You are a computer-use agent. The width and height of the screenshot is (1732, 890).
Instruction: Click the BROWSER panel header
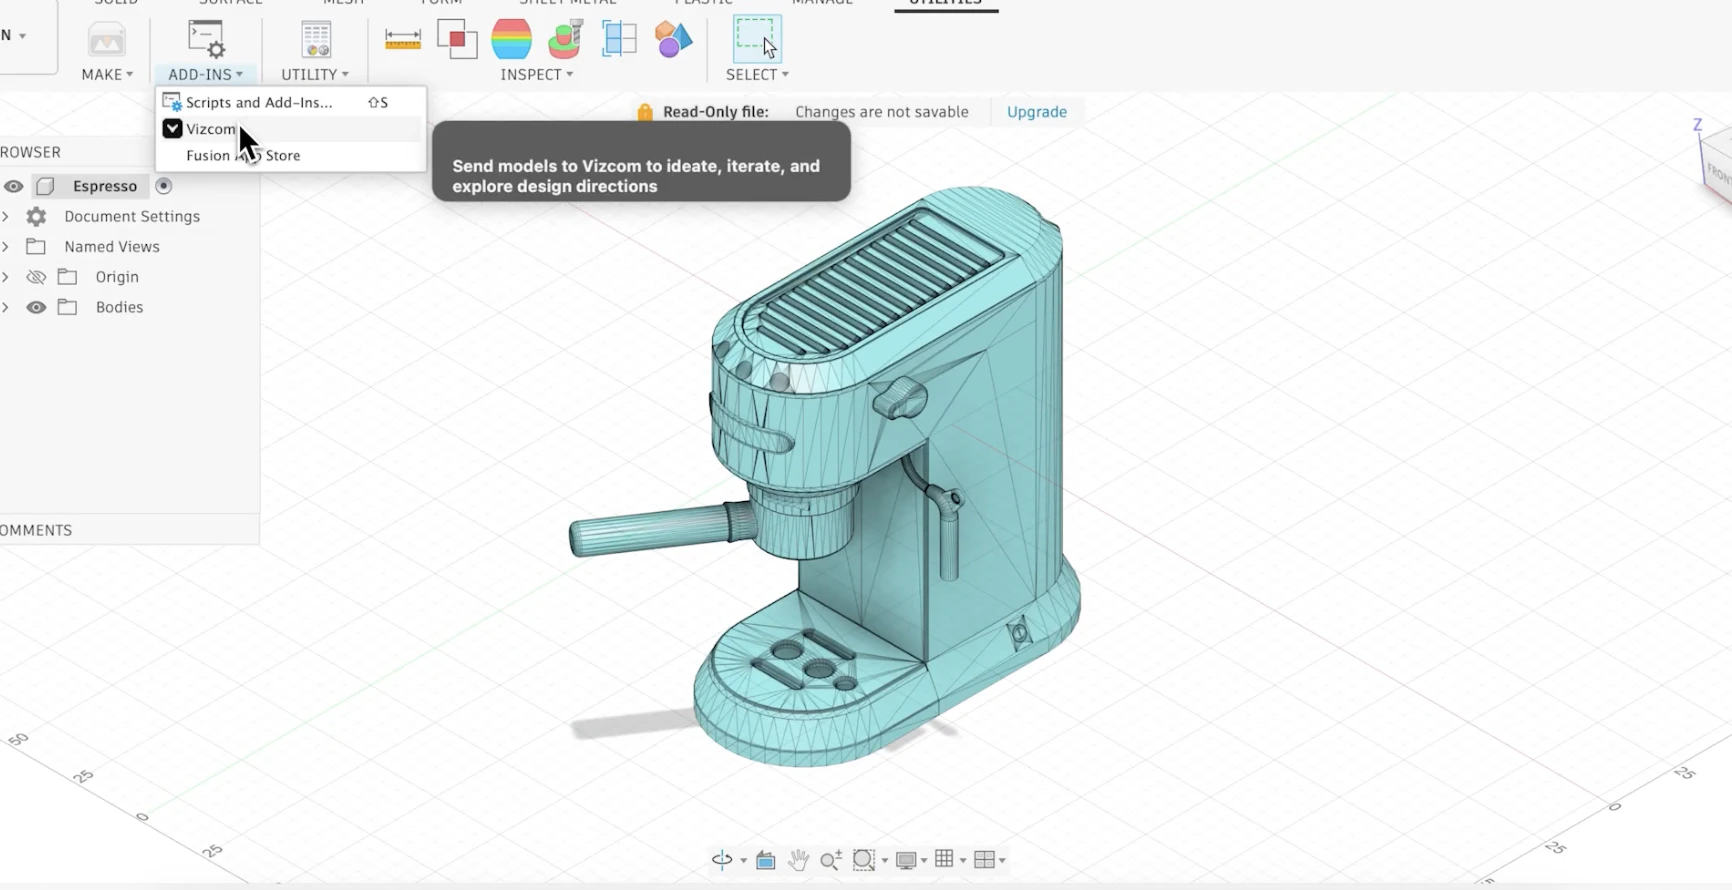pyautogui.click(x=30, y=152)
